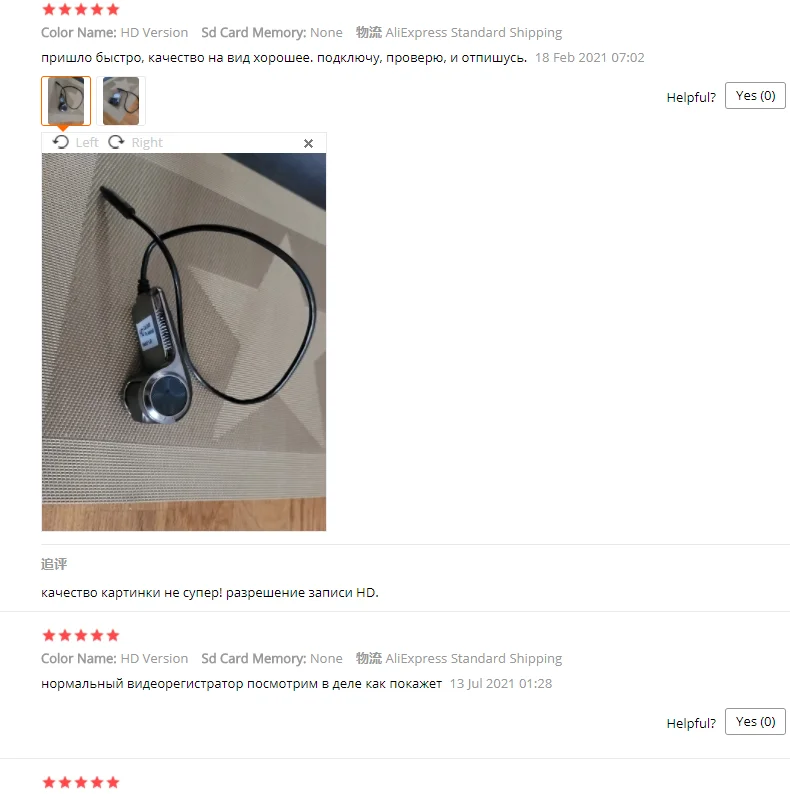The image size is (790, 794).
Task: Mark the 13 Jul 2021 review helpful
Action: [755, 722]
